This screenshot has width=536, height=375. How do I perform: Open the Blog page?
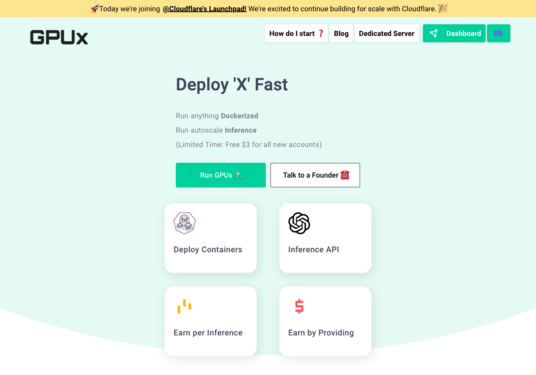coord(341,33)
